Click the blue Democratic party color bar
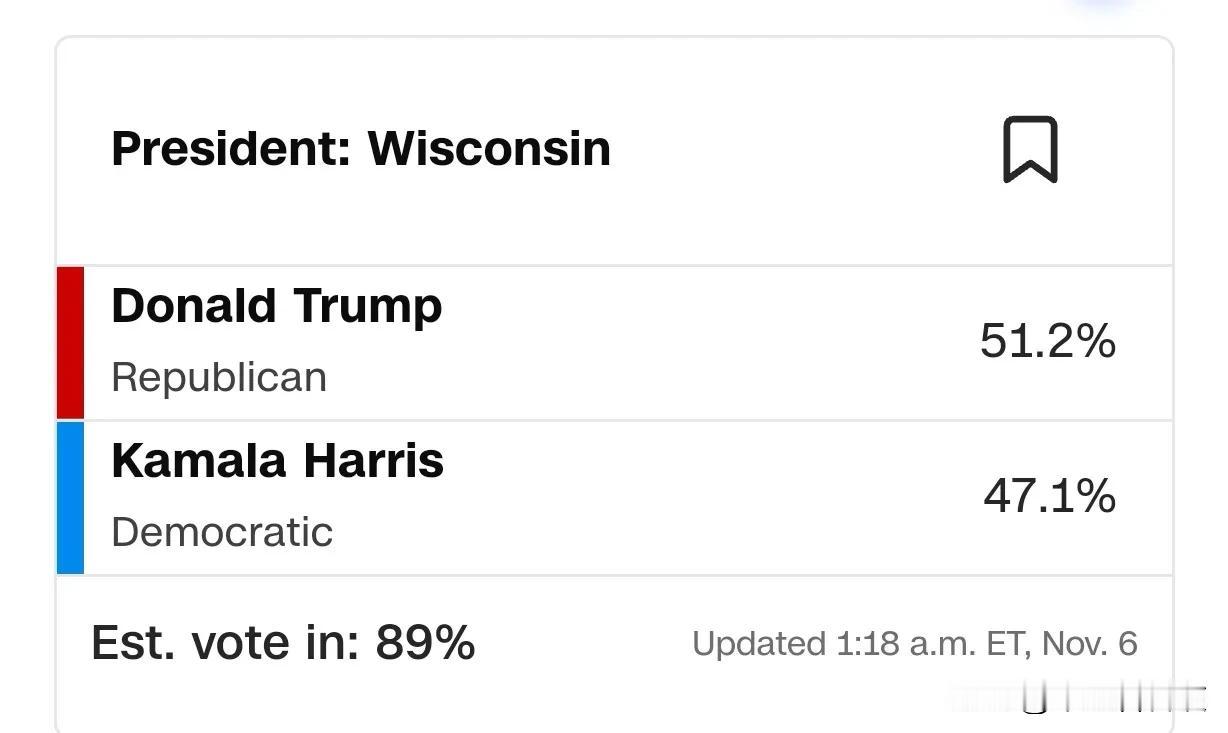Viewport: 1228px width, 733px height. click(70, 497)
